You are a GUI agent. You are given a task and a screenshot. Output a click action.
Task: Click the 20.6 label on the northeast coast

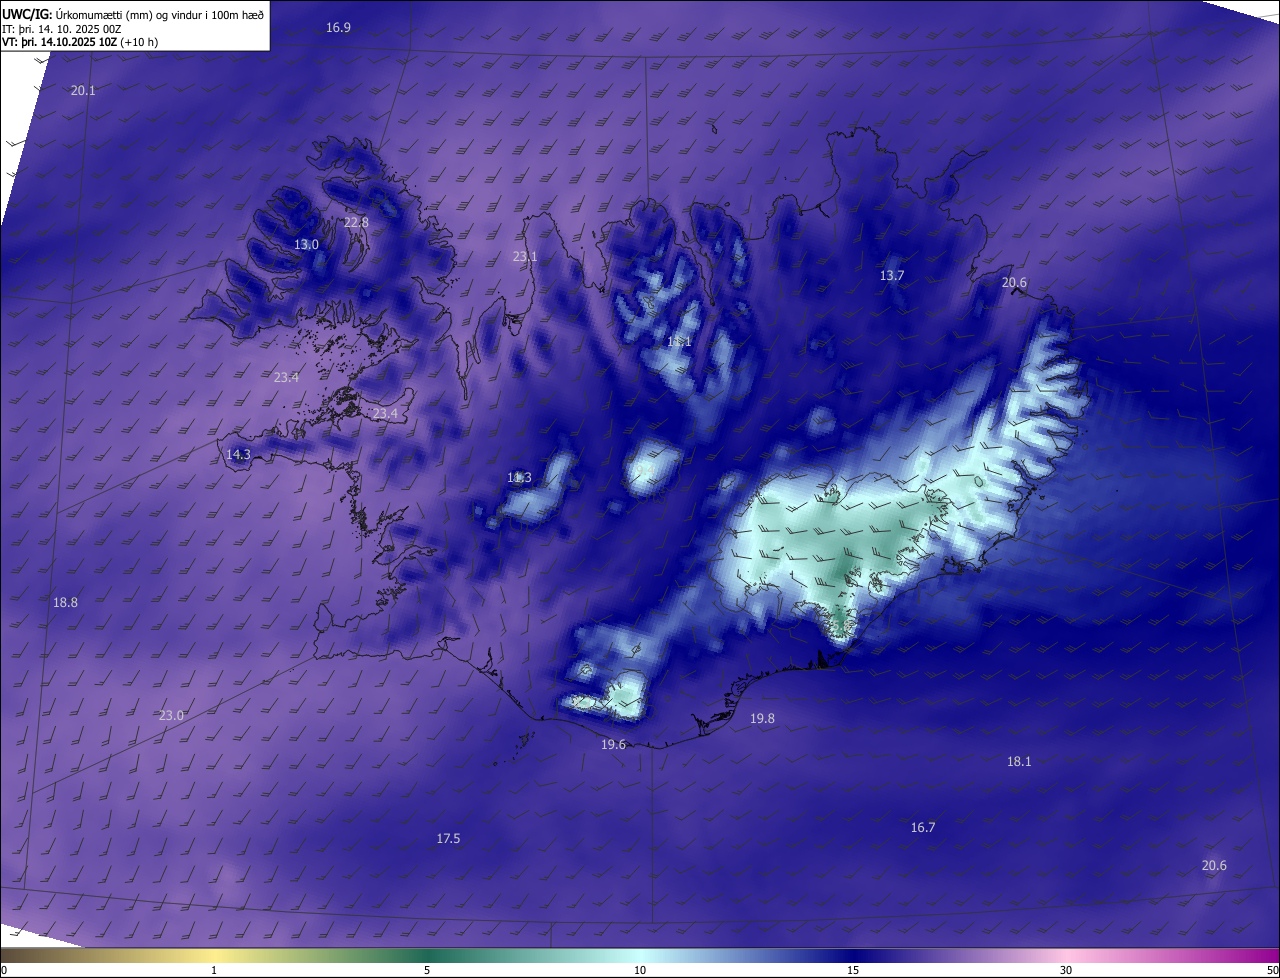(x=1014, y=283)
